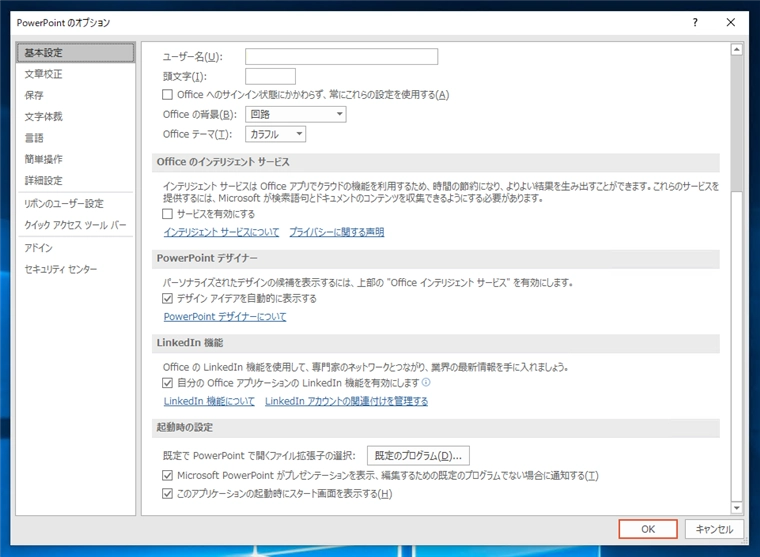This screenshot has height=557, width=760.
Task: Open the プライバシーに関する声明 link
Action: point(337,232)
